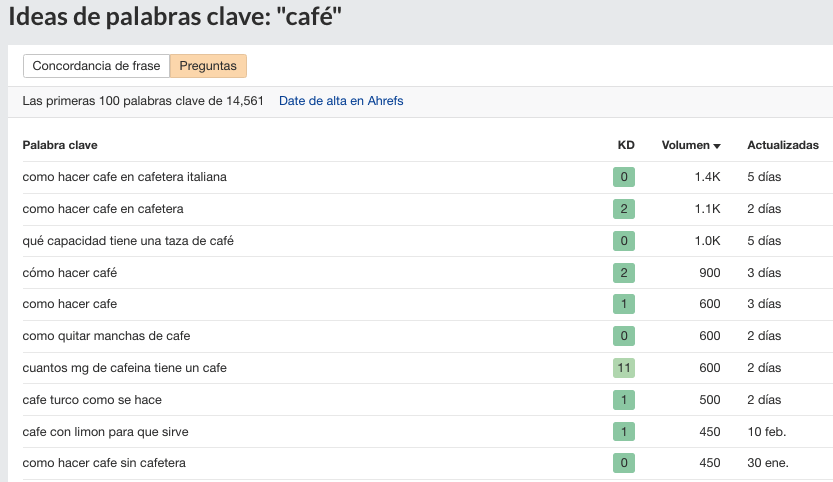Viewport: 833px width, 482px height.
Task: Open keyword 'como quitar manchas de cafe'
Action: tap(106, 336)
